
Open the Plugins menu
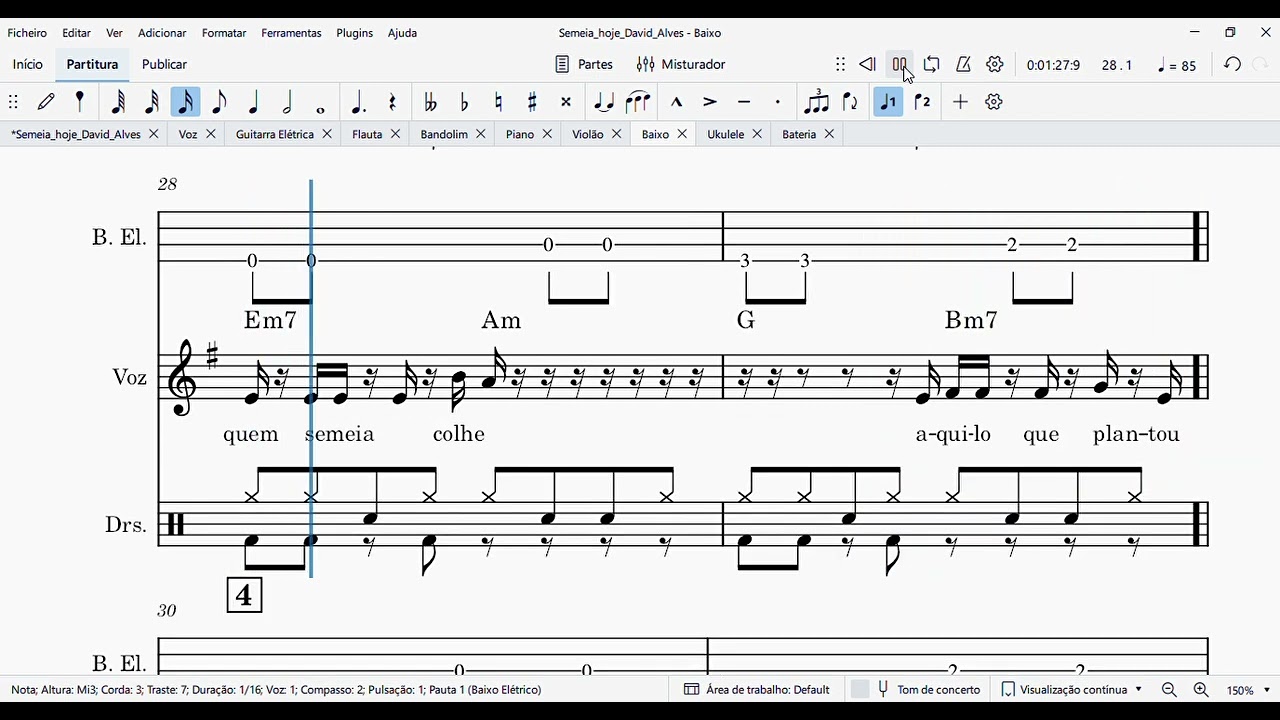(354, 33)
